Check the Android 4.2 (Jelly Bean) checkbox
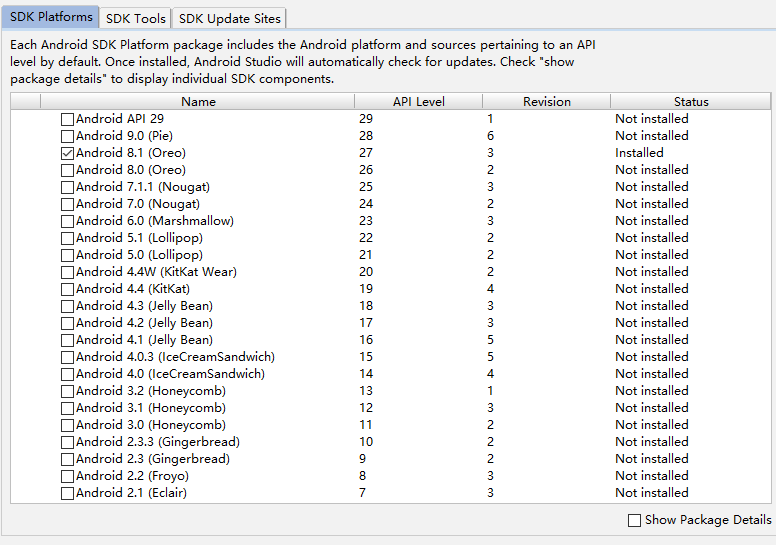Viewport: 776px width, 545px height. tap(67, 323)
